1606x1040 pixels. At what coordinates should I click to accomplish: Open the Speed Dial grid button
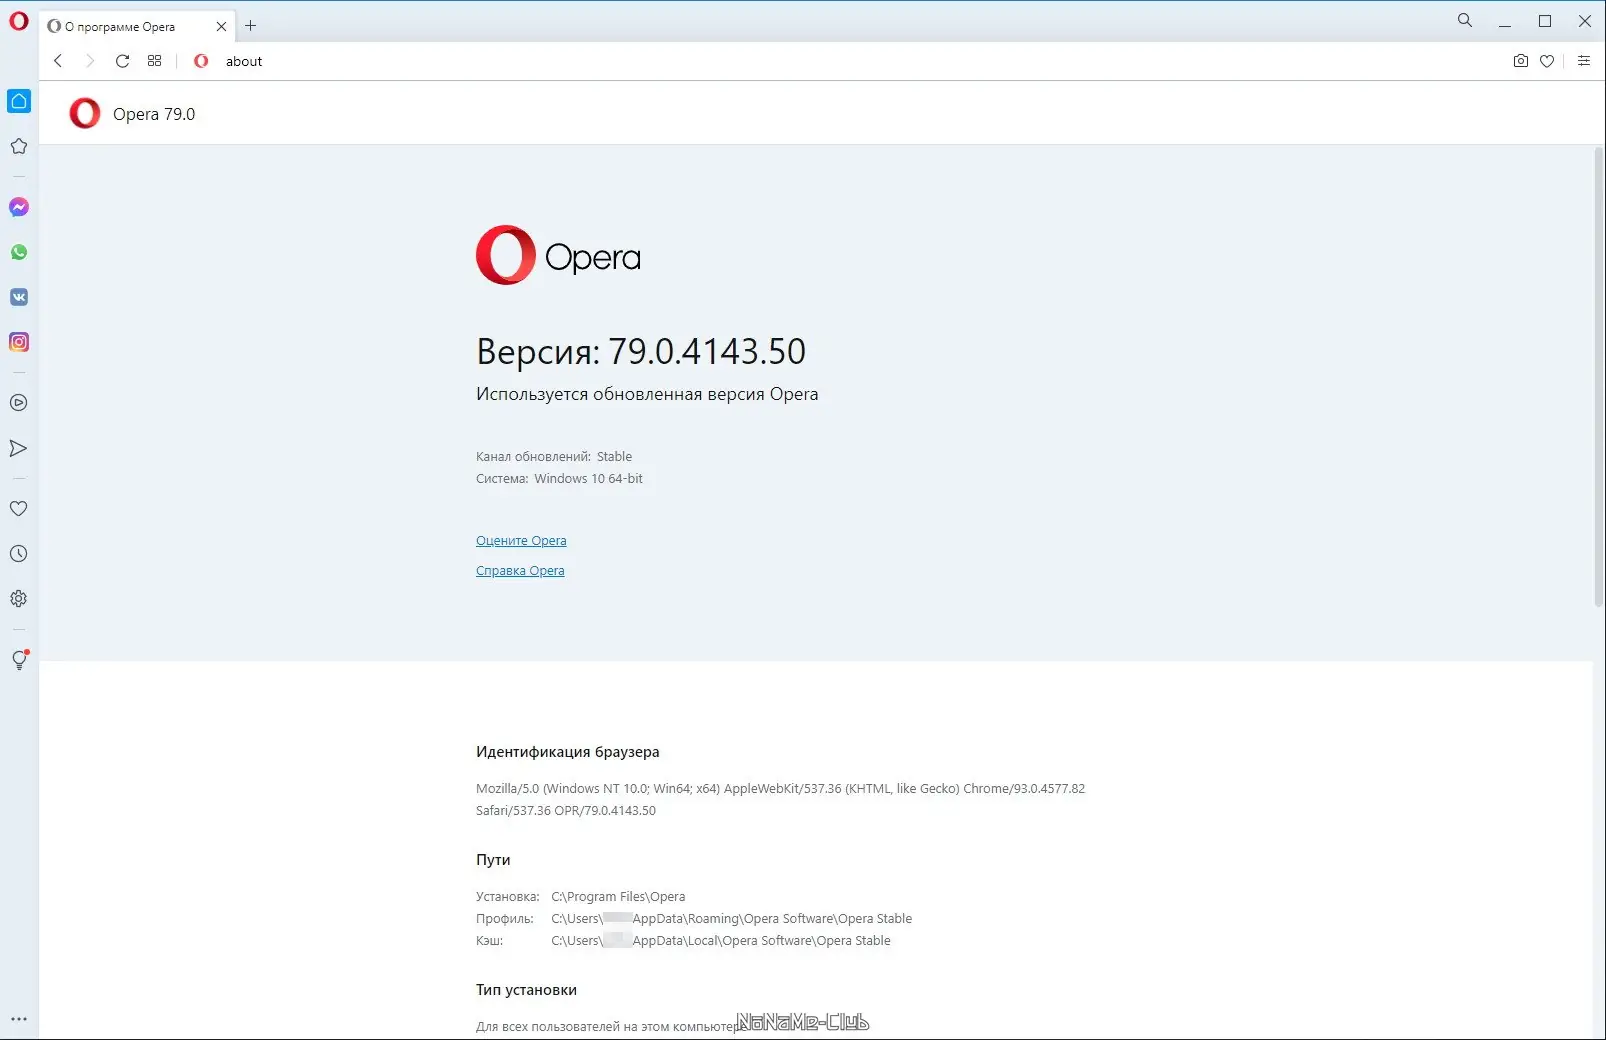(154, 61)
